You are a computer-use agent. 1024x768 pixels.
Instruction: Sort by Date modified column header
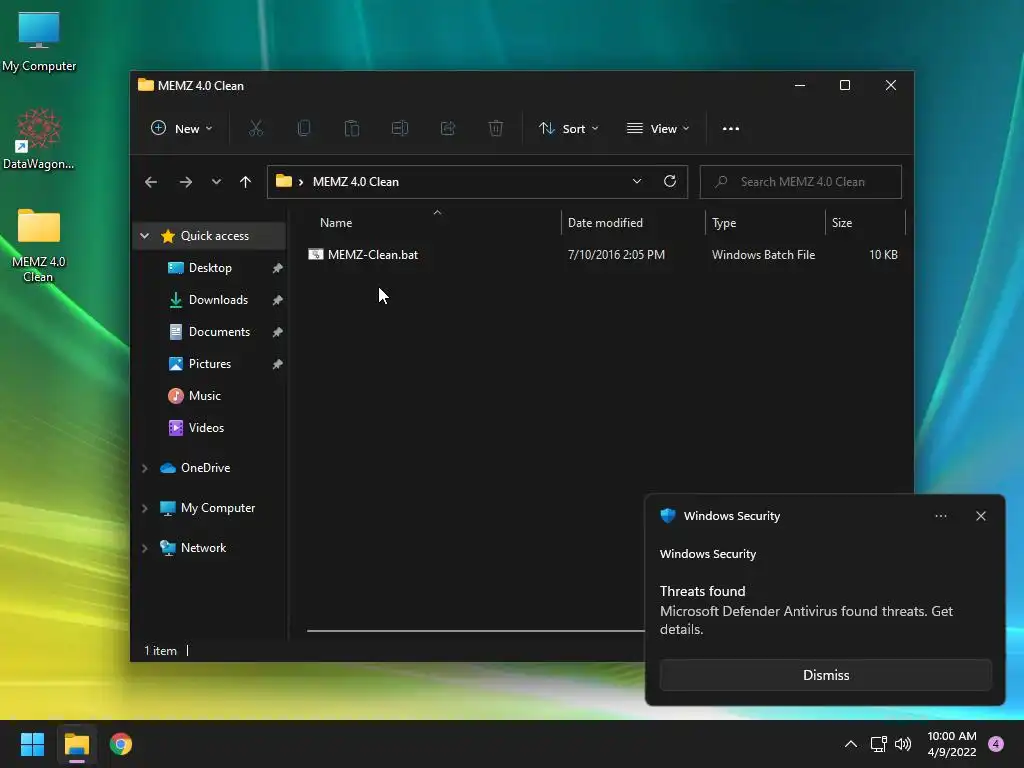[633, 223]
